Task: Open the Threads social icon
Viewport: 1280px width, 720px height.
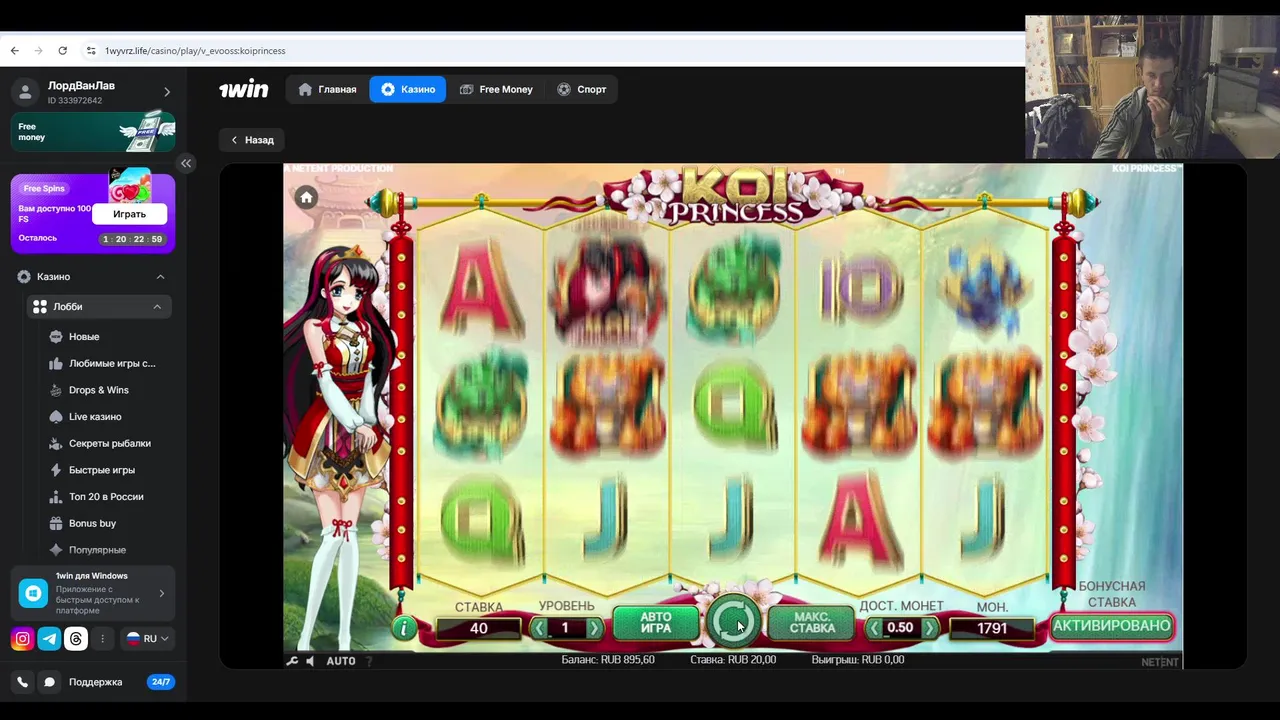Action: pyautogui.click(x=76, y=639)
